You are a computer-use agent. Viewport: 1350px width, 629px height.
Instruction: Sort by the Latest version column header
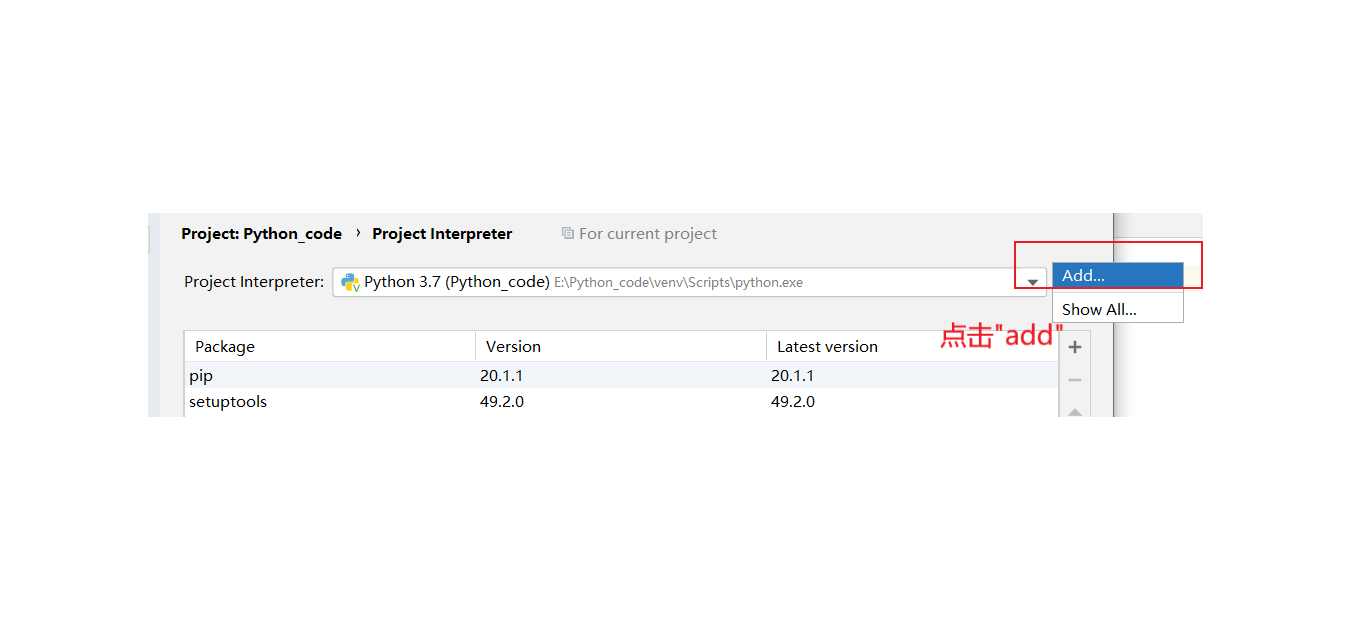[912, 346]
